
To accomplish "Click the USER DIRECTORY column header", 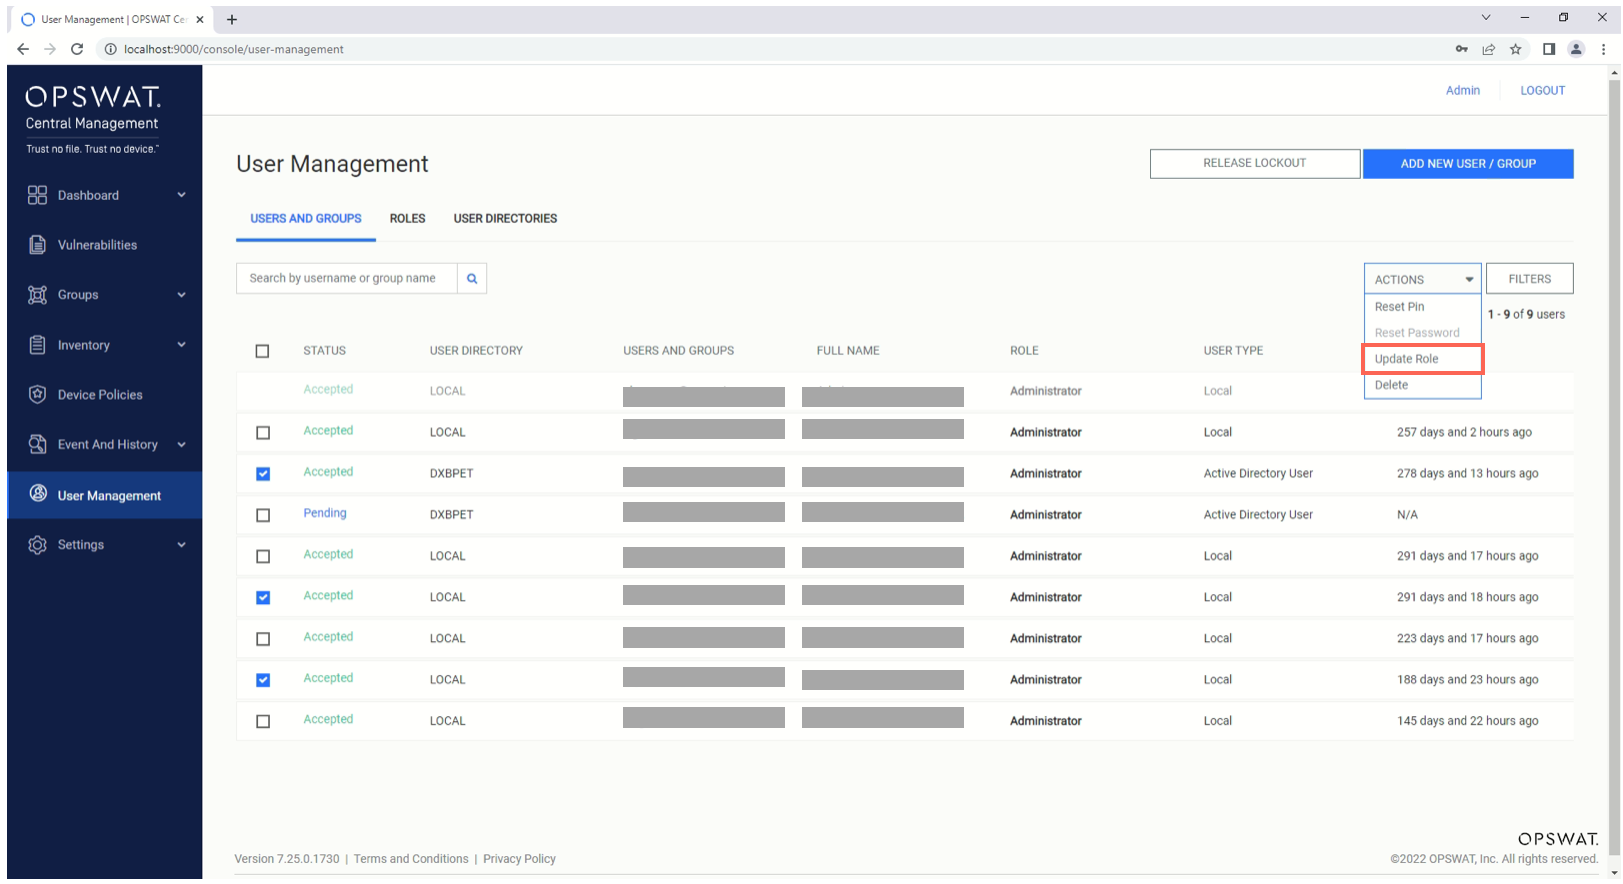I will (476, 351).
